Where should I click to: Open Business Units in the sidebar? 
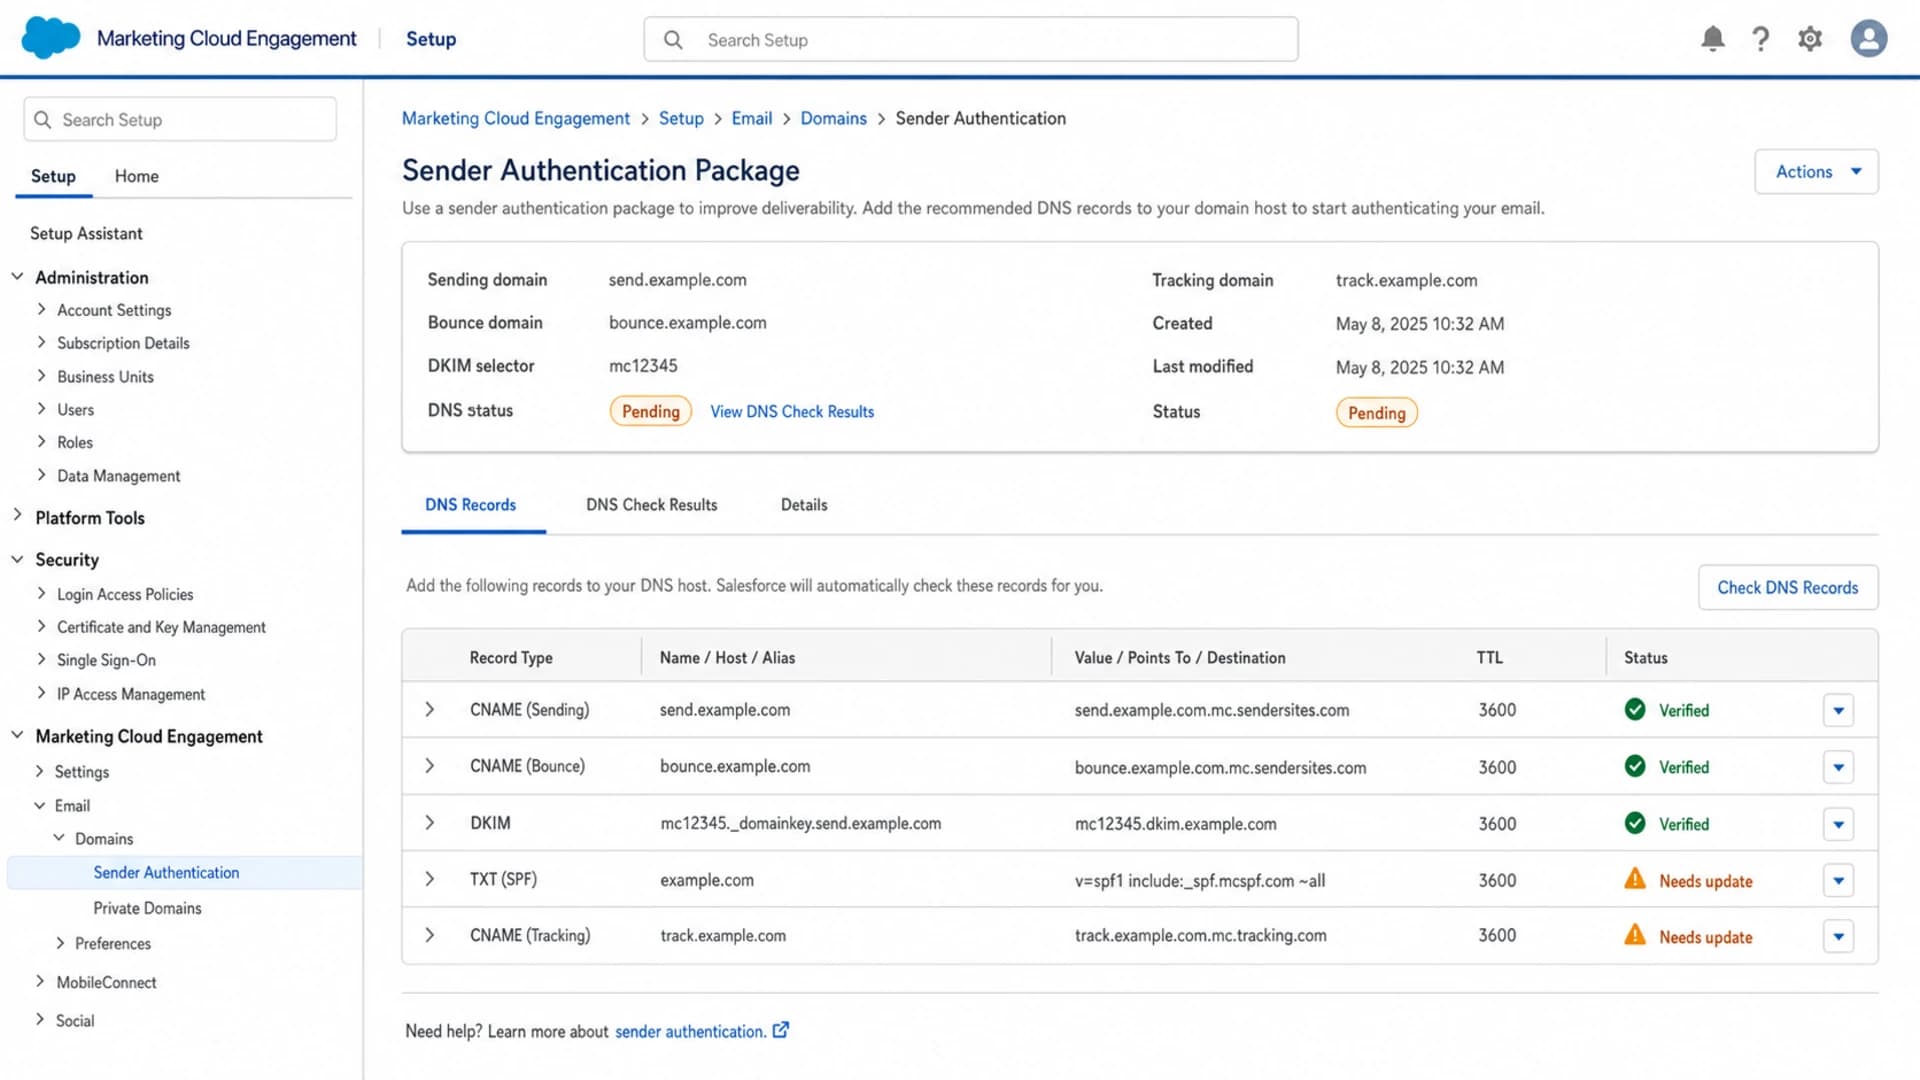pos(105,377)
